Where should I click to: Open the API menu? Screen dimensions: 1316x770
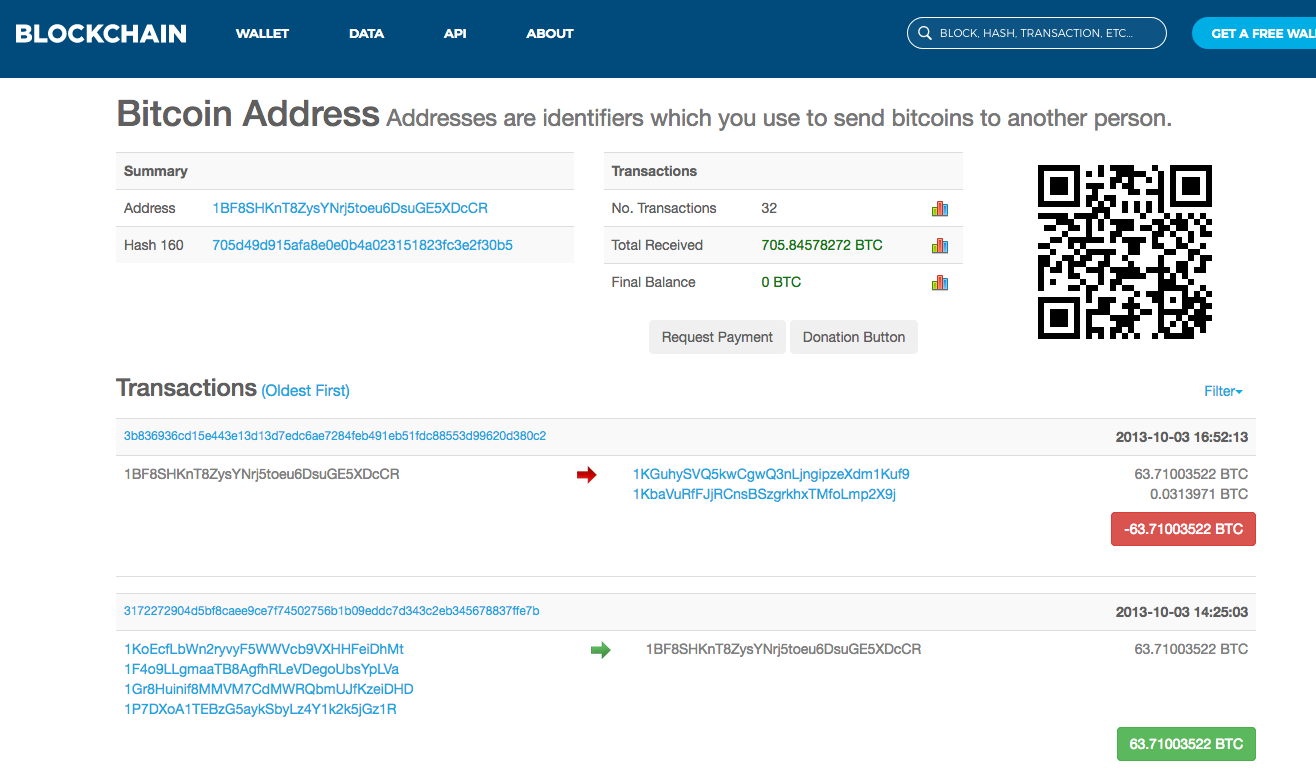455,33
